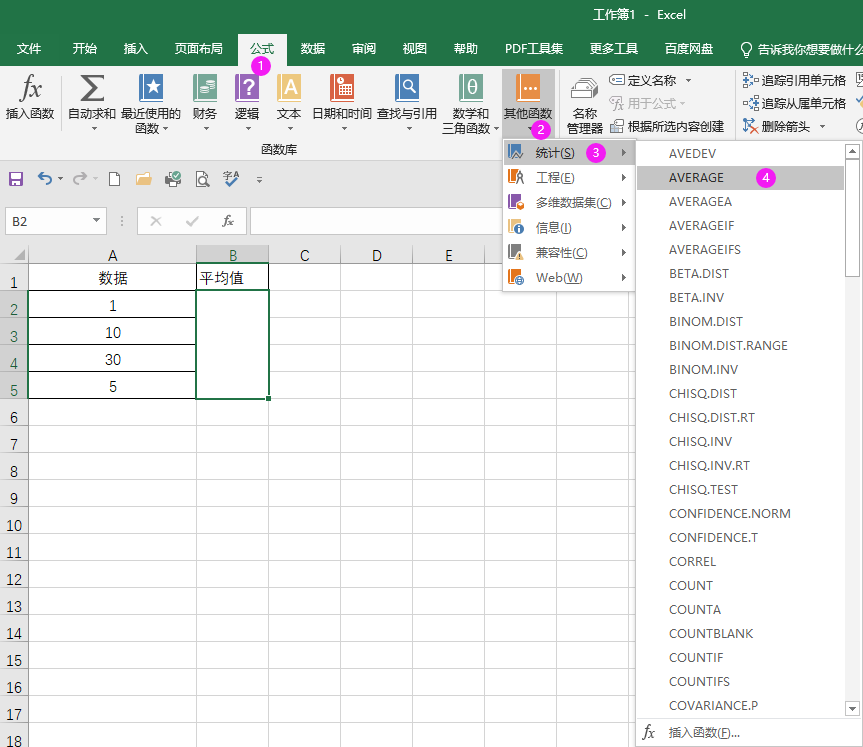Click the AutoSum sigma icon
The height and width of the screenshot is (747, 863).
pos(92,89)
